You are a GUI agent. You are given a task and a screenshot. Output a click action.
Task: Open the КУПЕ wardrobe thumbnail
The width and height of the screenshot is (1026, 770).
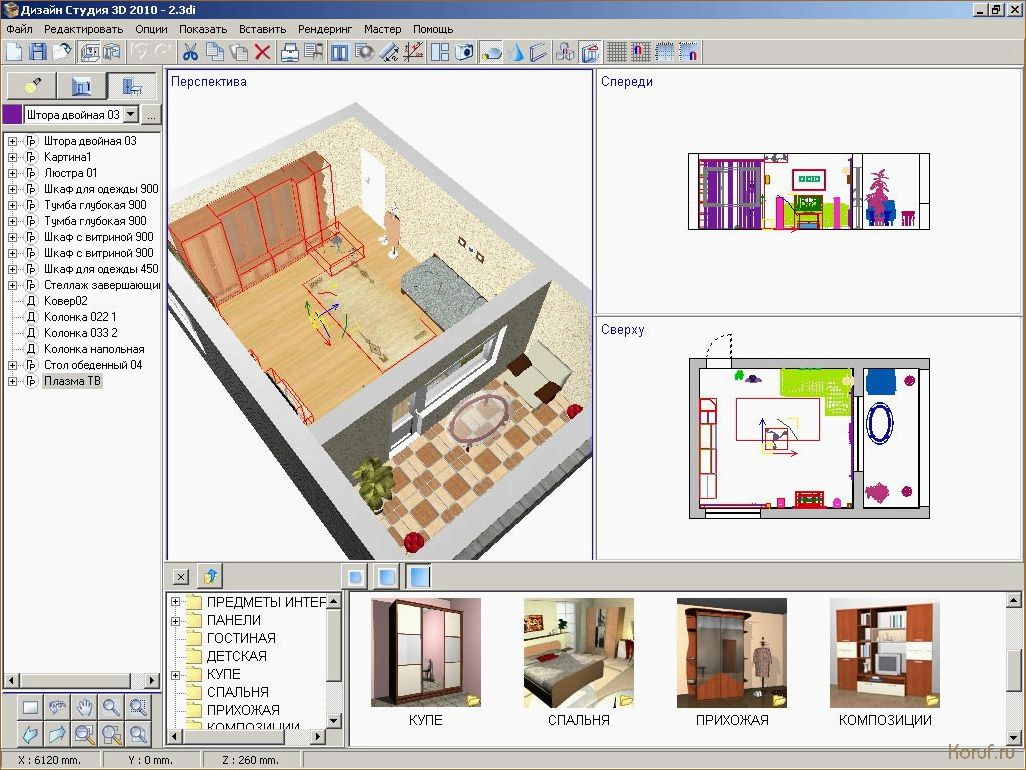(x=425, y=652)
